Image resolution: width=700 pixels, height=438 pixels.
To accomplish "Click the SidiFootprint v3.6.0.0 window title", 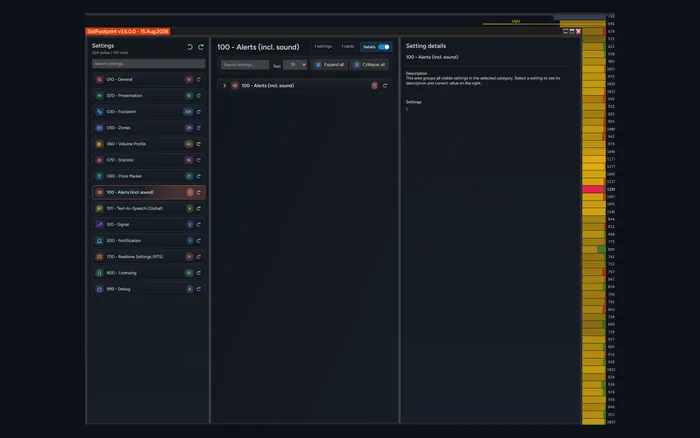I will point(128,31).
